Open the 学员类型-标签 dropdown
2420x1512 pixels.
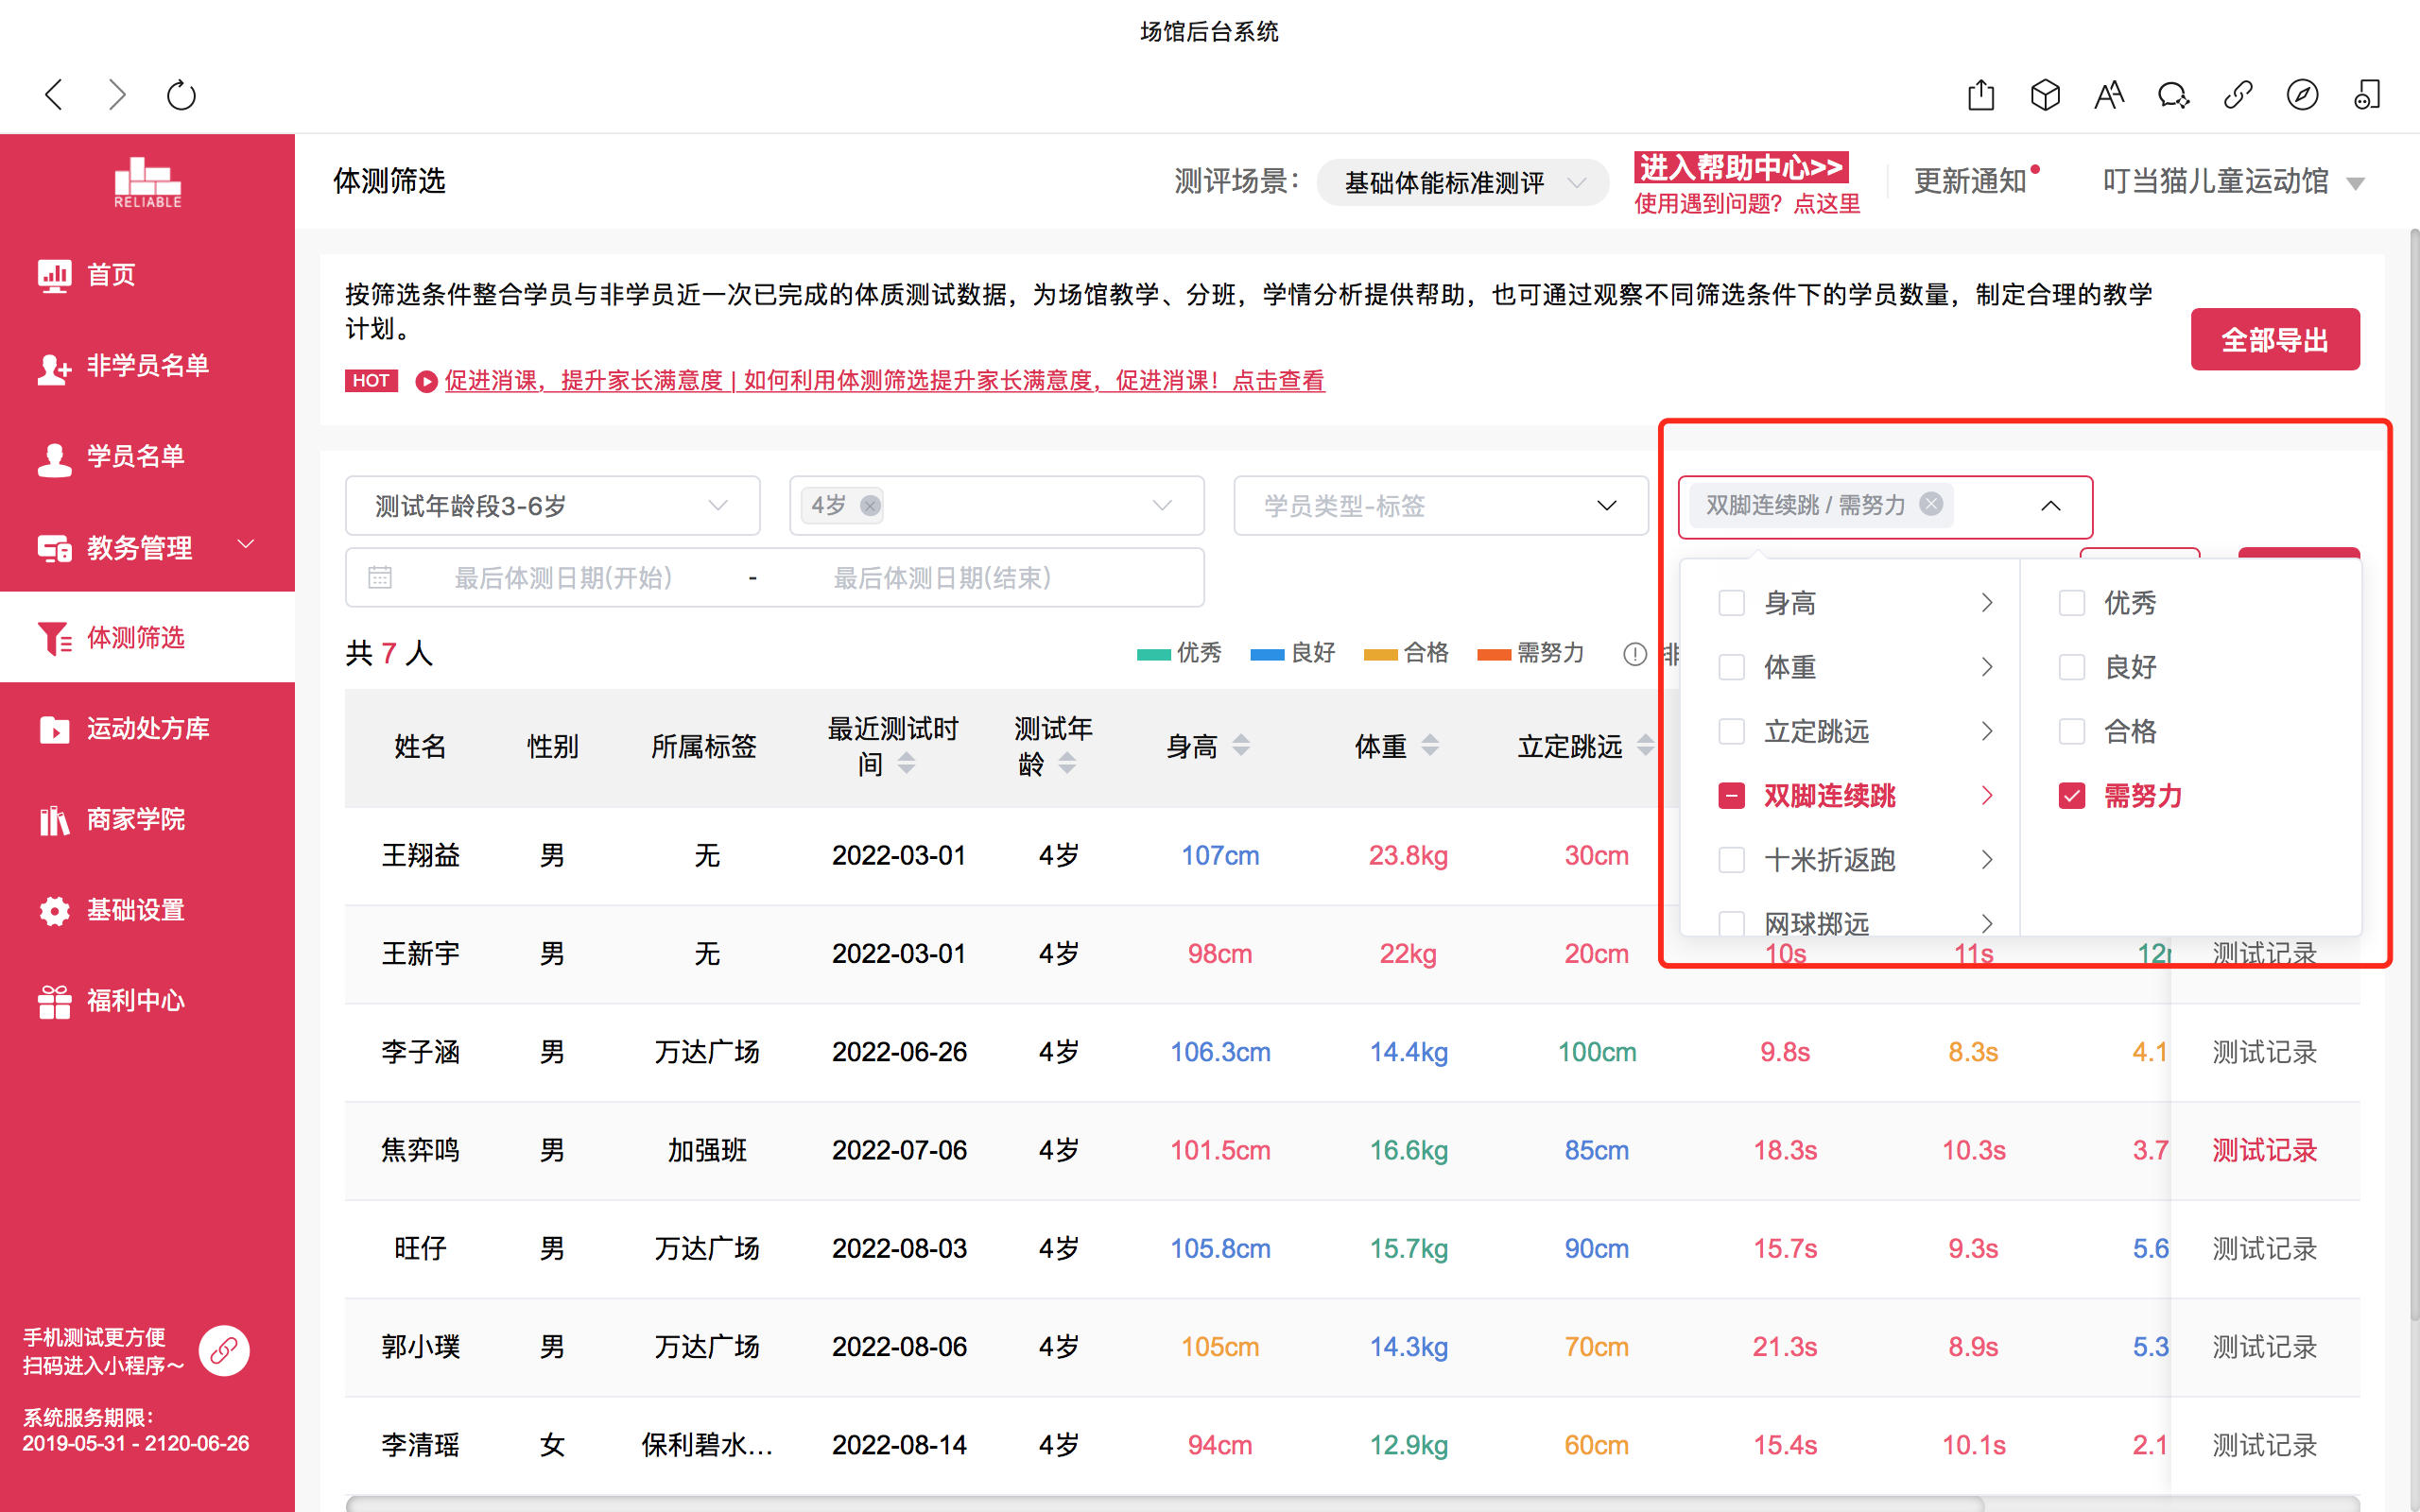[x=1440, y=506]
